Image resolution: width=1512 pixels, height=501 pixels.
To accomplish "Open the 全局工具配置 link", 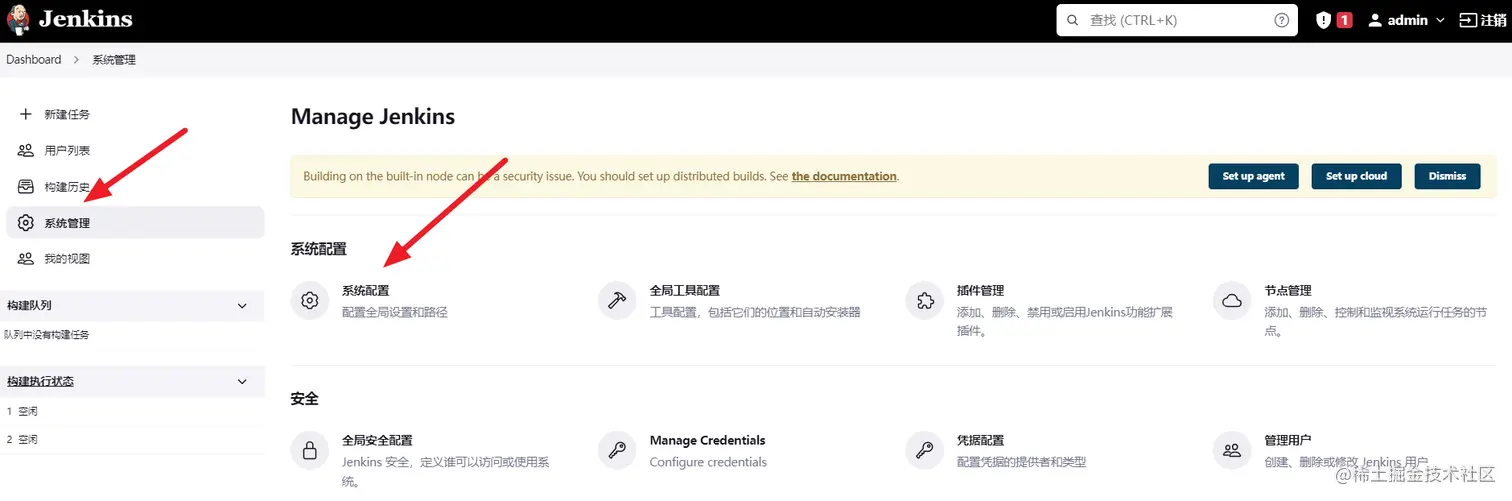I will pos(685,291).
